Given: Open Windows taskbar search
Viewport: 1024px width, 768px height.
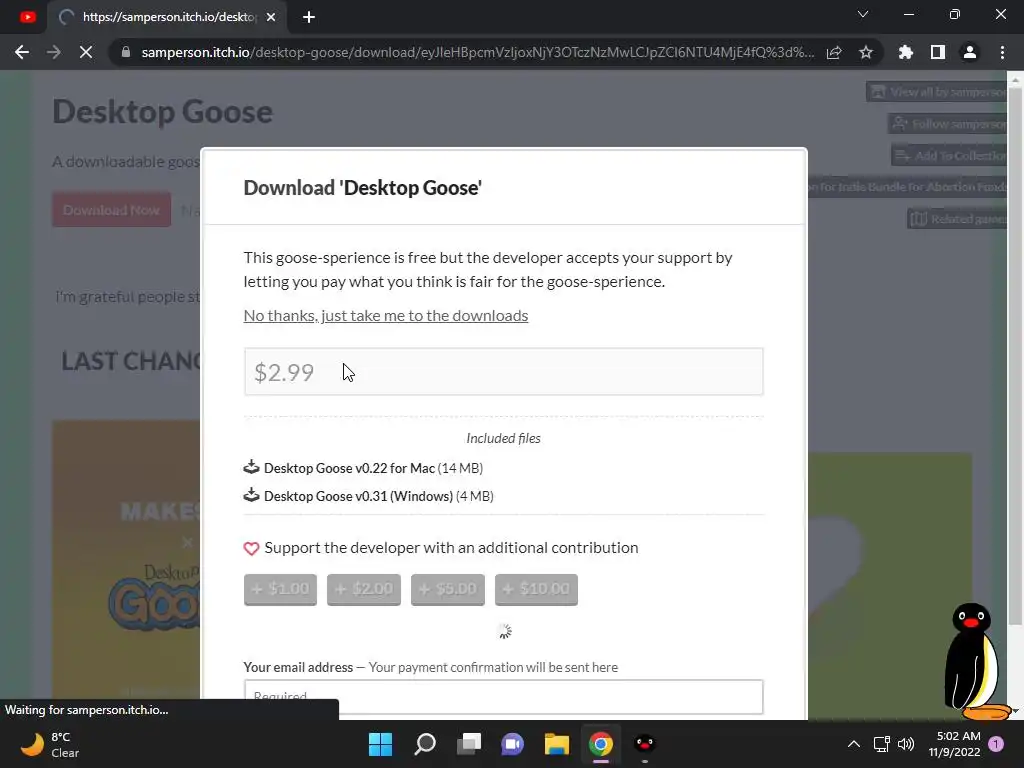Looking at the screenshot, I should click(x=425, y=744).
